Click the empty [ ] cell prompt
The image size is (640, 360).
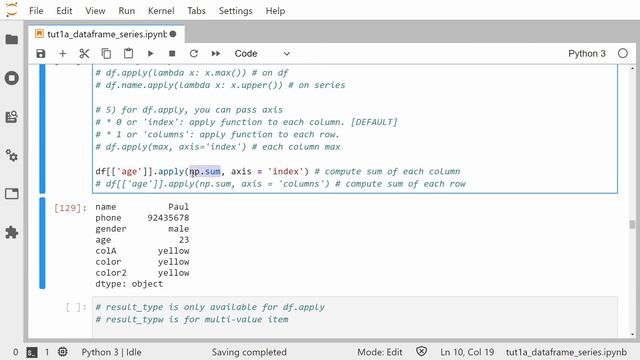click(76, 307)
